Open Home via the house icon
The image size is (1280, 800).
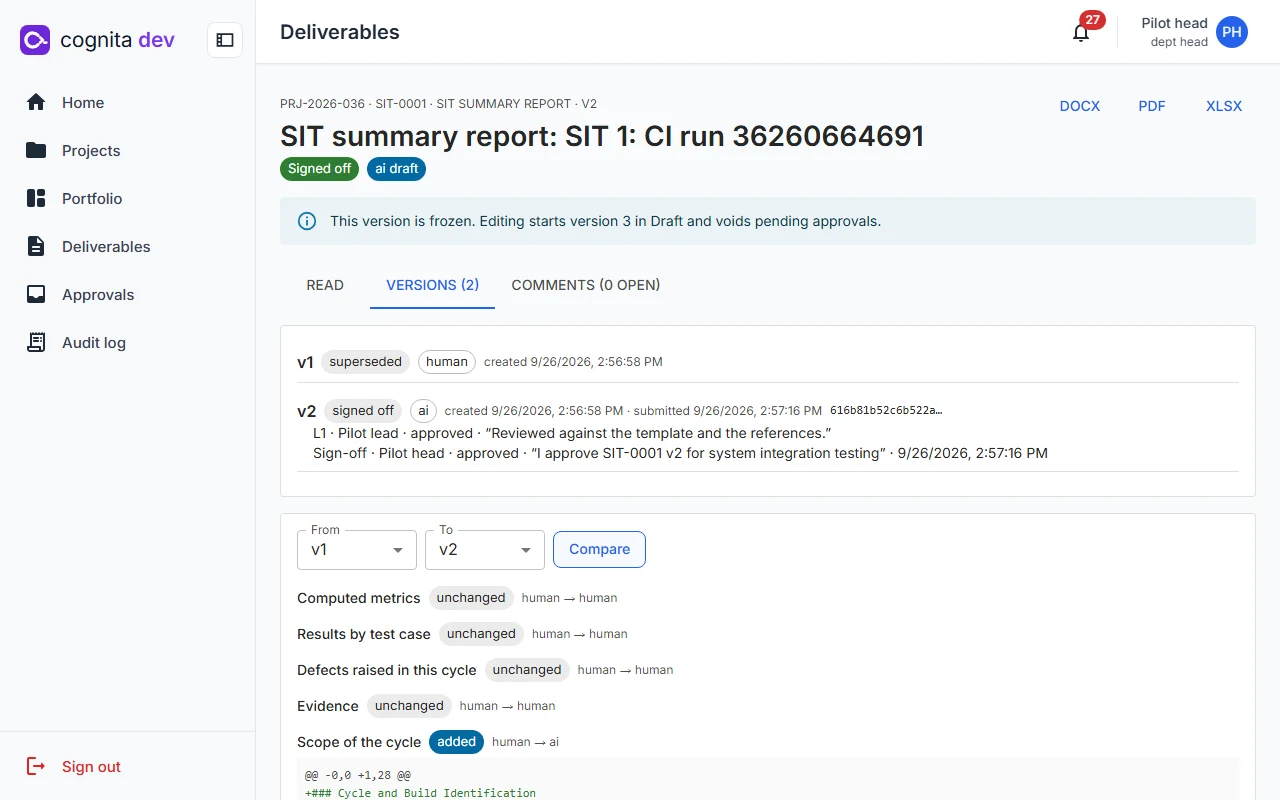[36, 102]
